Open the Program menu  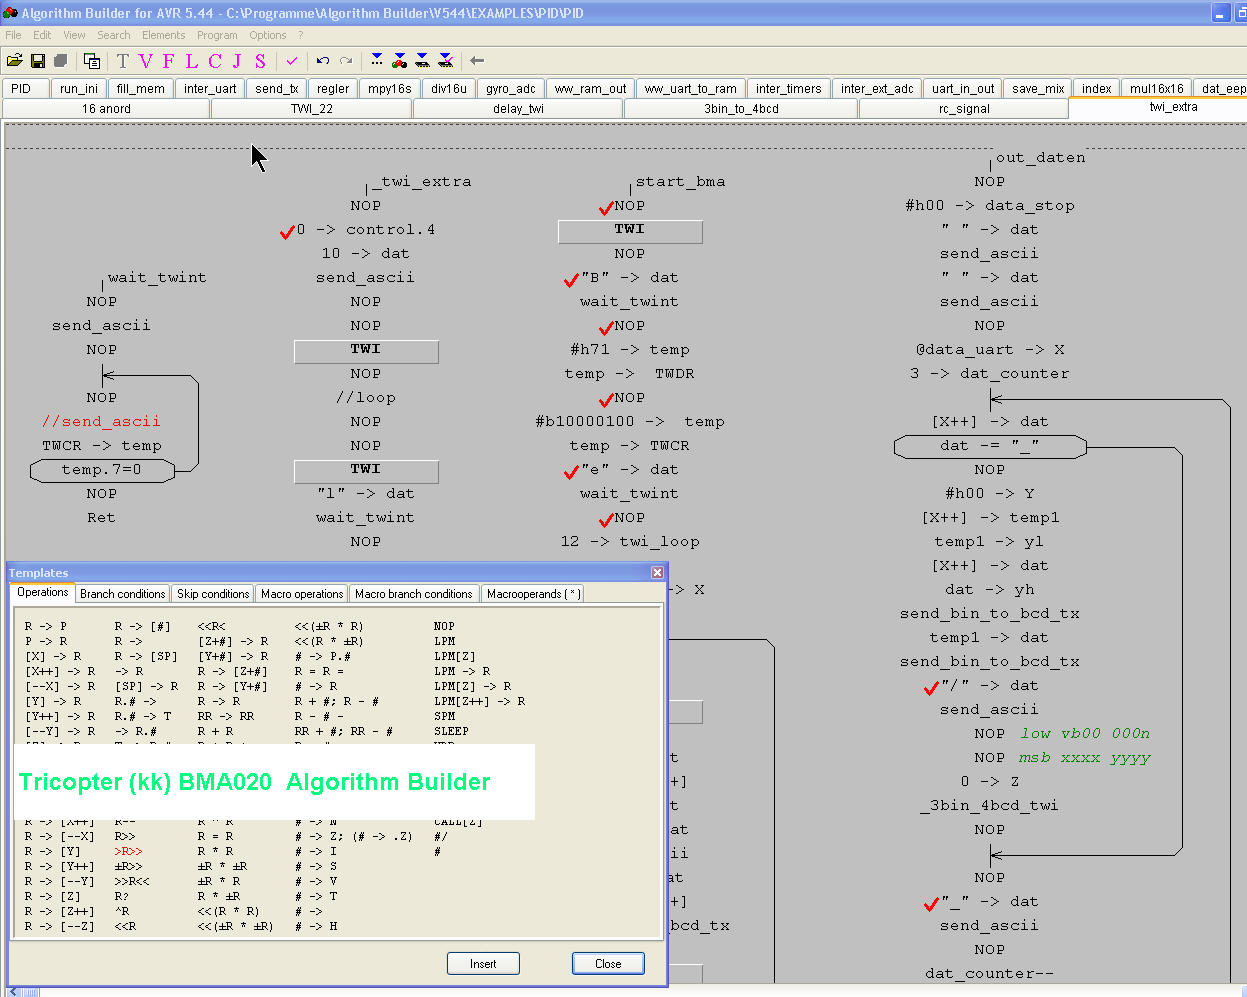click(217, 35)
